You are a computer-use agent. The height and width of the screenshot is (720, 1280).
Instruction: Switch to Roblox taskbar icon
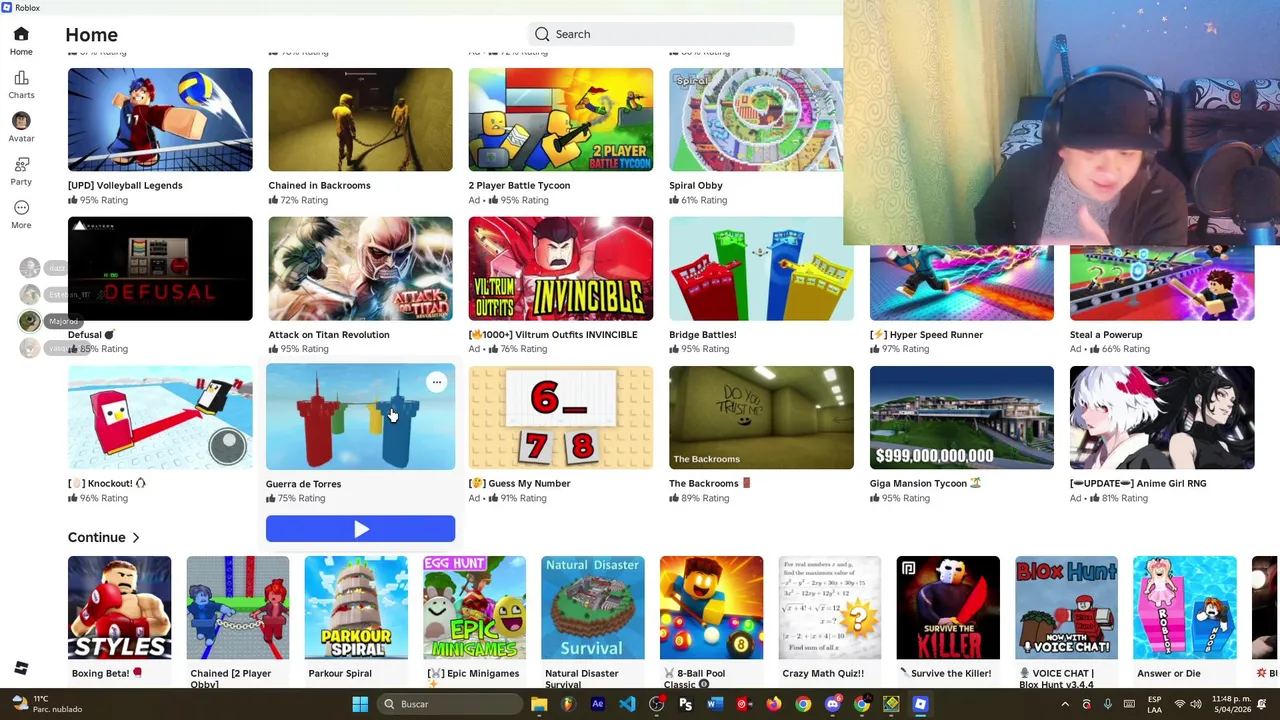920,704
